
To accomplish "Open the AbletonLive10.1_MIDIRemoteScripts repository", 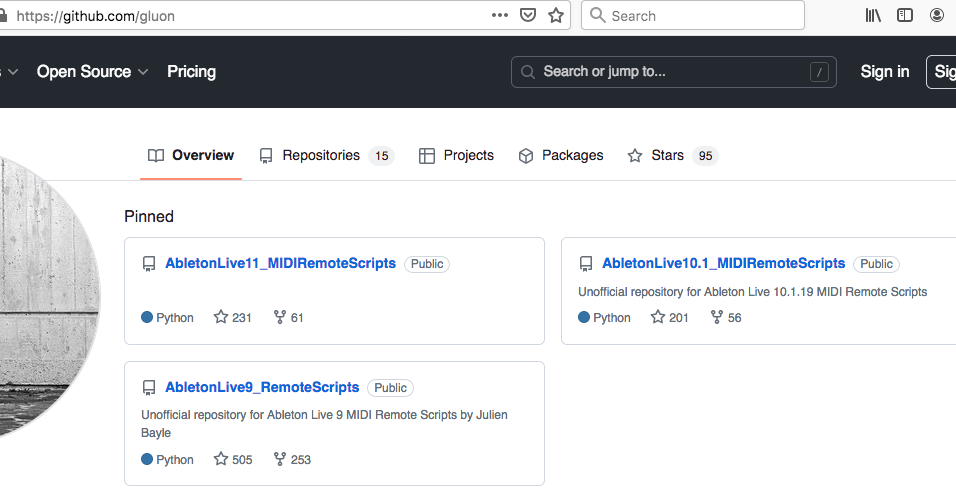I will 724,263.
